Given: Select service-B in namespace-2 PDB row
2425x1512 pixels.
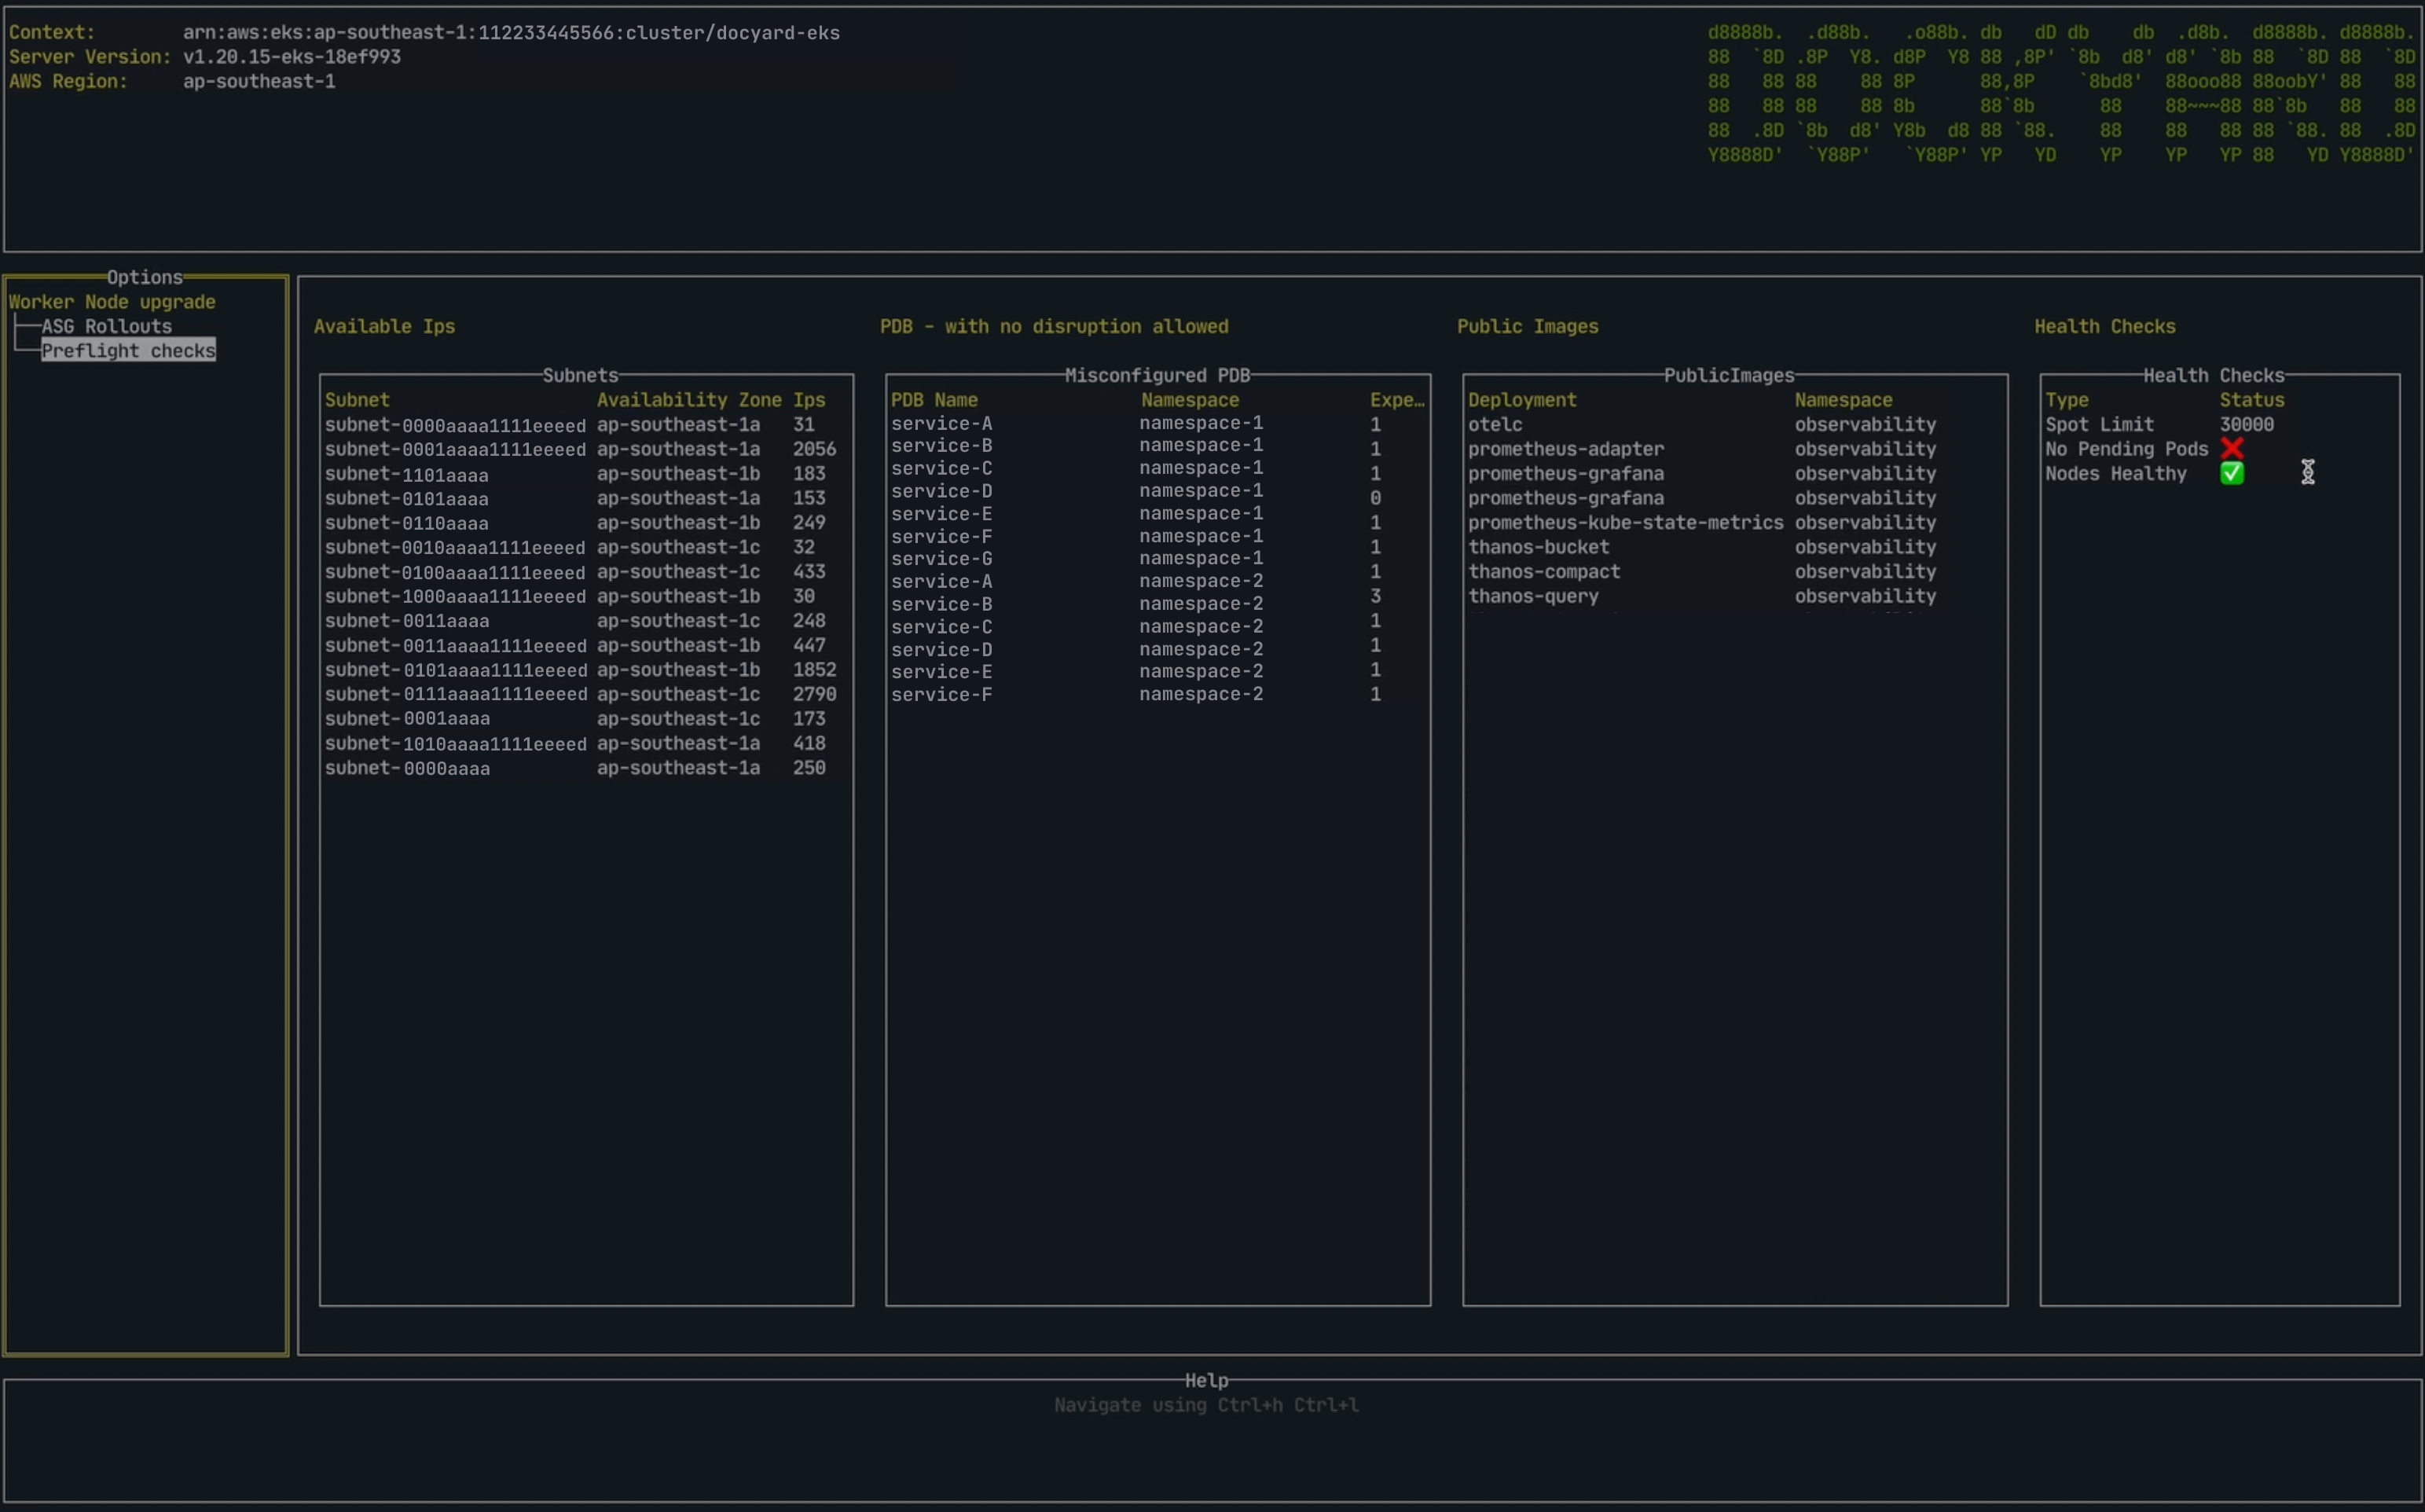Looking at the screenshot, I should coord(941,604).
